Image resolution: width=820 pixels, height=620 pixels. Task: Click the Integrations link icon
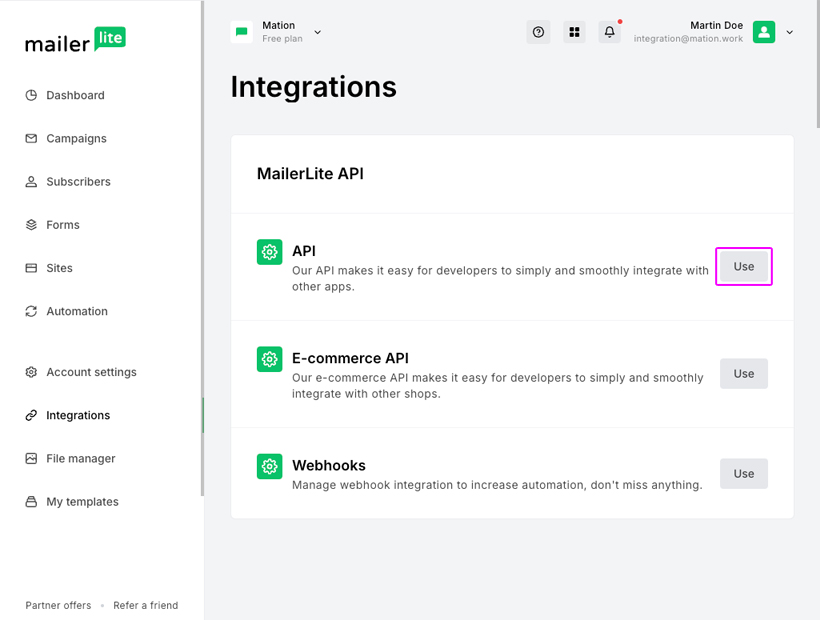coord(31,415)
